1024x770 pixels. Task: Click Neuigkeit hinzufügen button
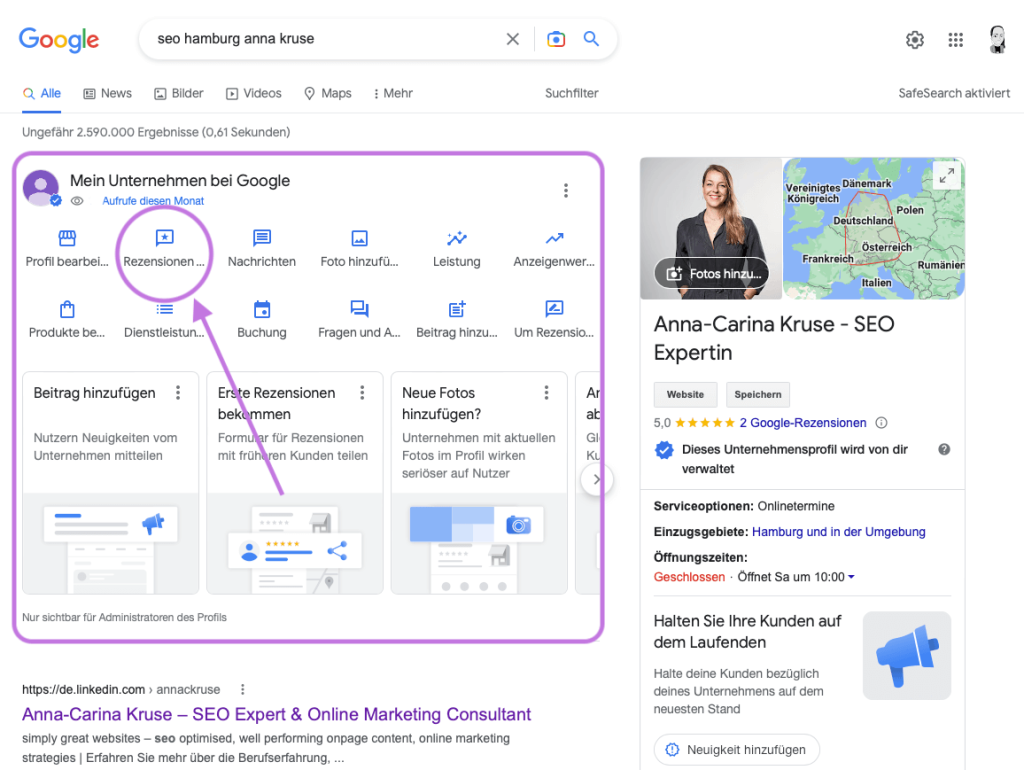pos(736,750)
